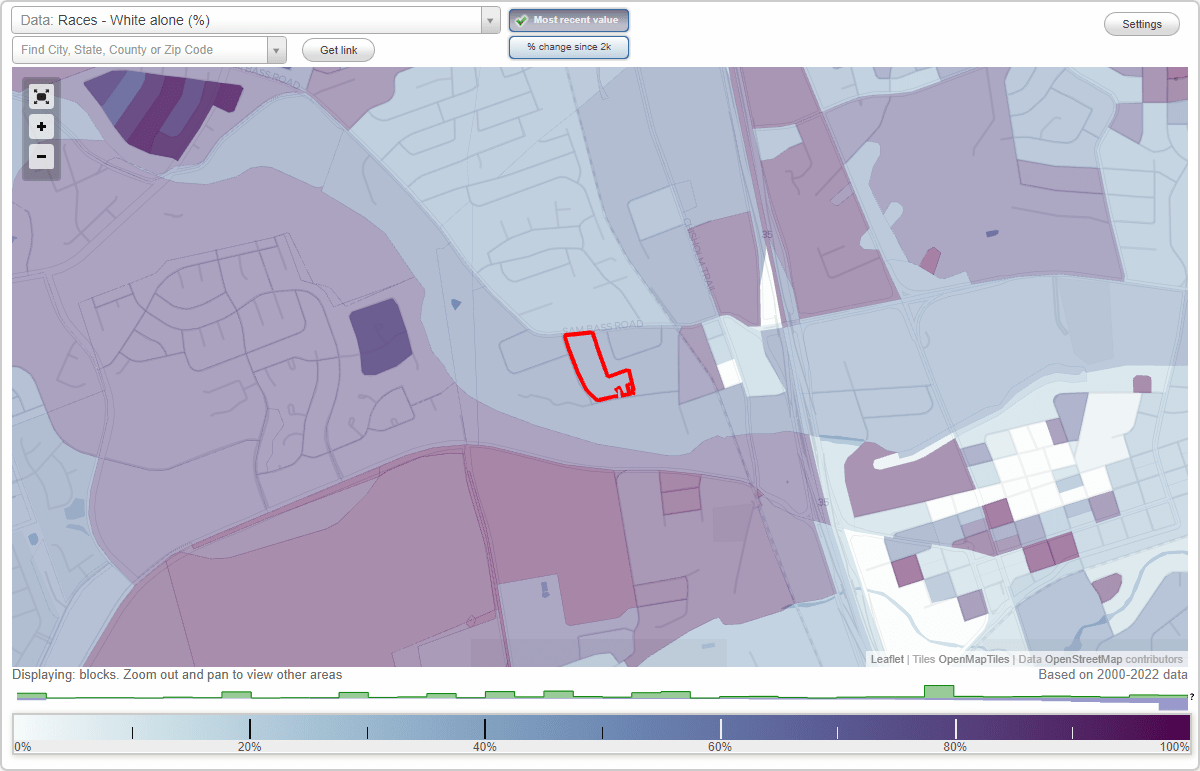Toggle fullscreen map view icon
The height and width of the screenshot is (771, 1200).
(x=41, y=96)
